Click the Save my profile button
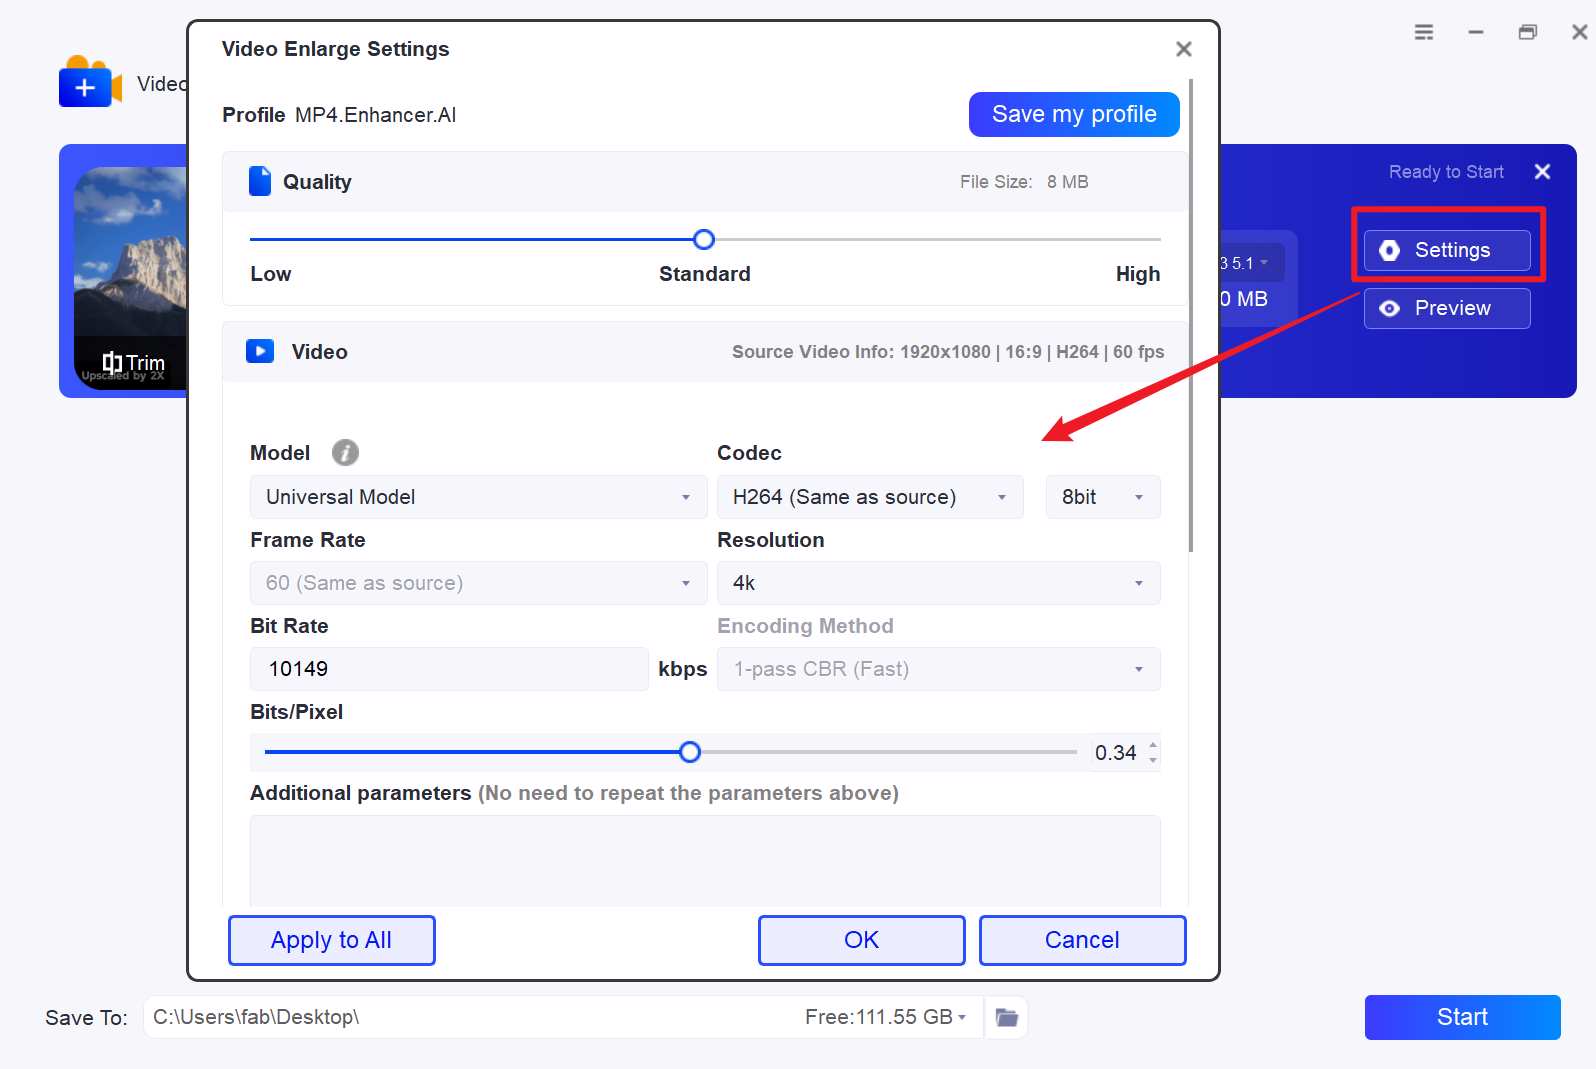 tap(1073, 114)
